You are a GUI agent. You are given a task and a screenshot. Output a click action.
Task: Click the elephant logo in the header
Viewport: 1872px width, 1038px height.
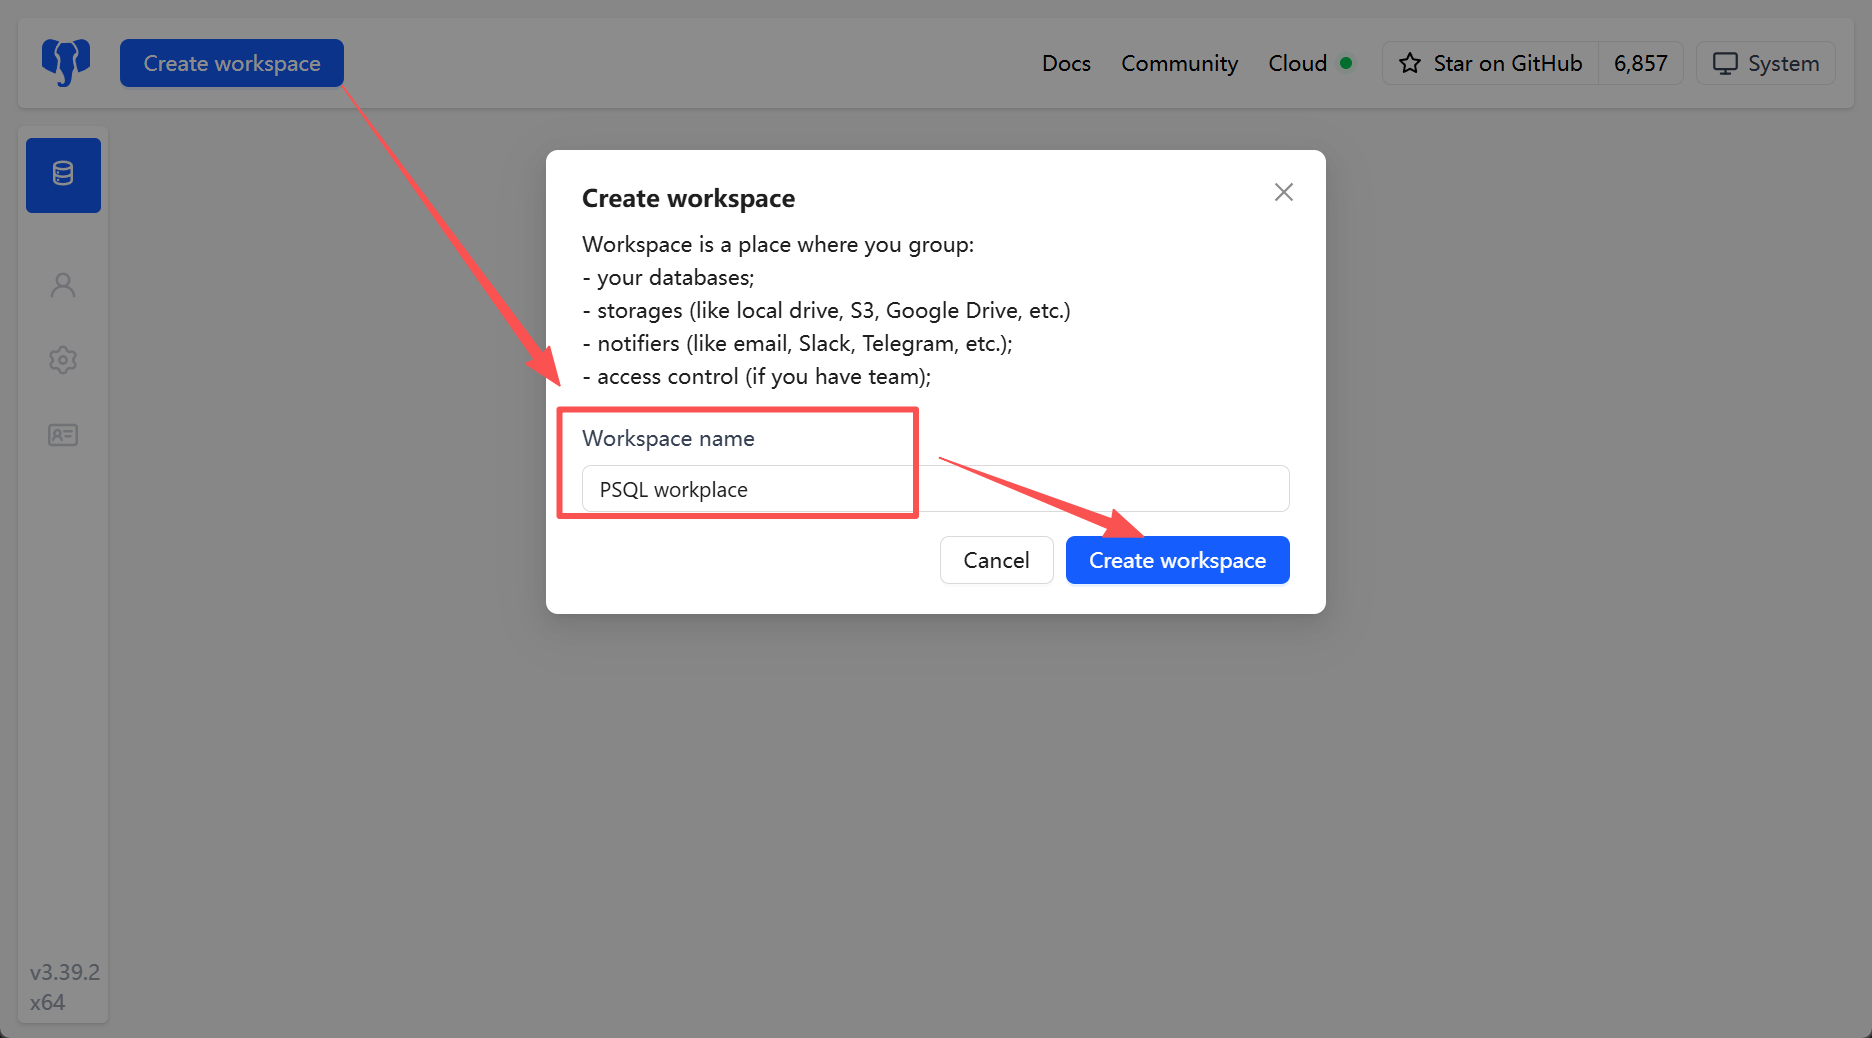coord(66,63)
